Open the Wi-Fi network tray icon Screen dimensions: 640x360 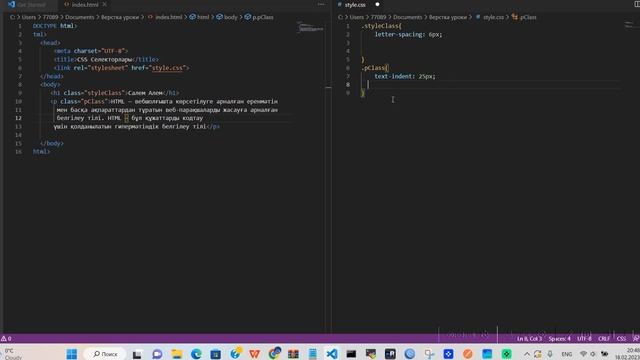click(583, 354)
